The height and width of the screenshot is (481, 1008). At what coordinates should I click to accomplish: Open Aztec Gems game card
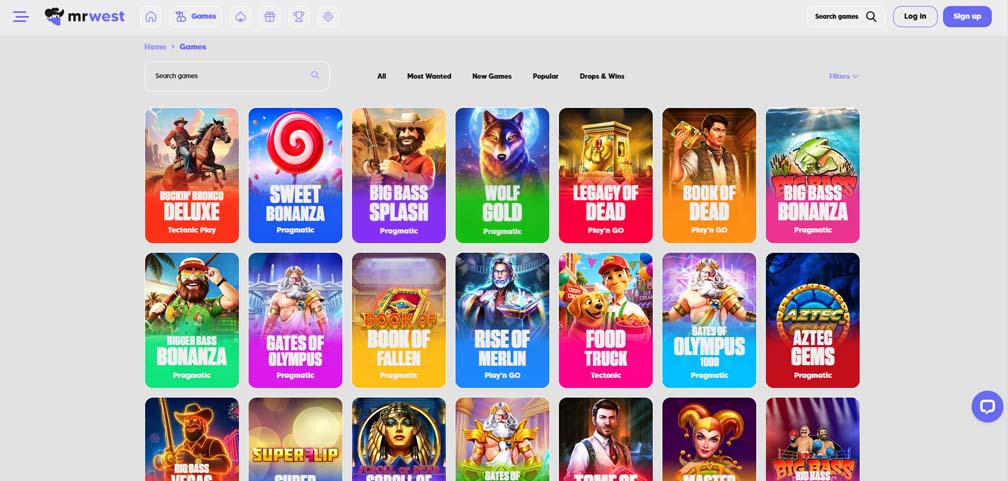813,320
